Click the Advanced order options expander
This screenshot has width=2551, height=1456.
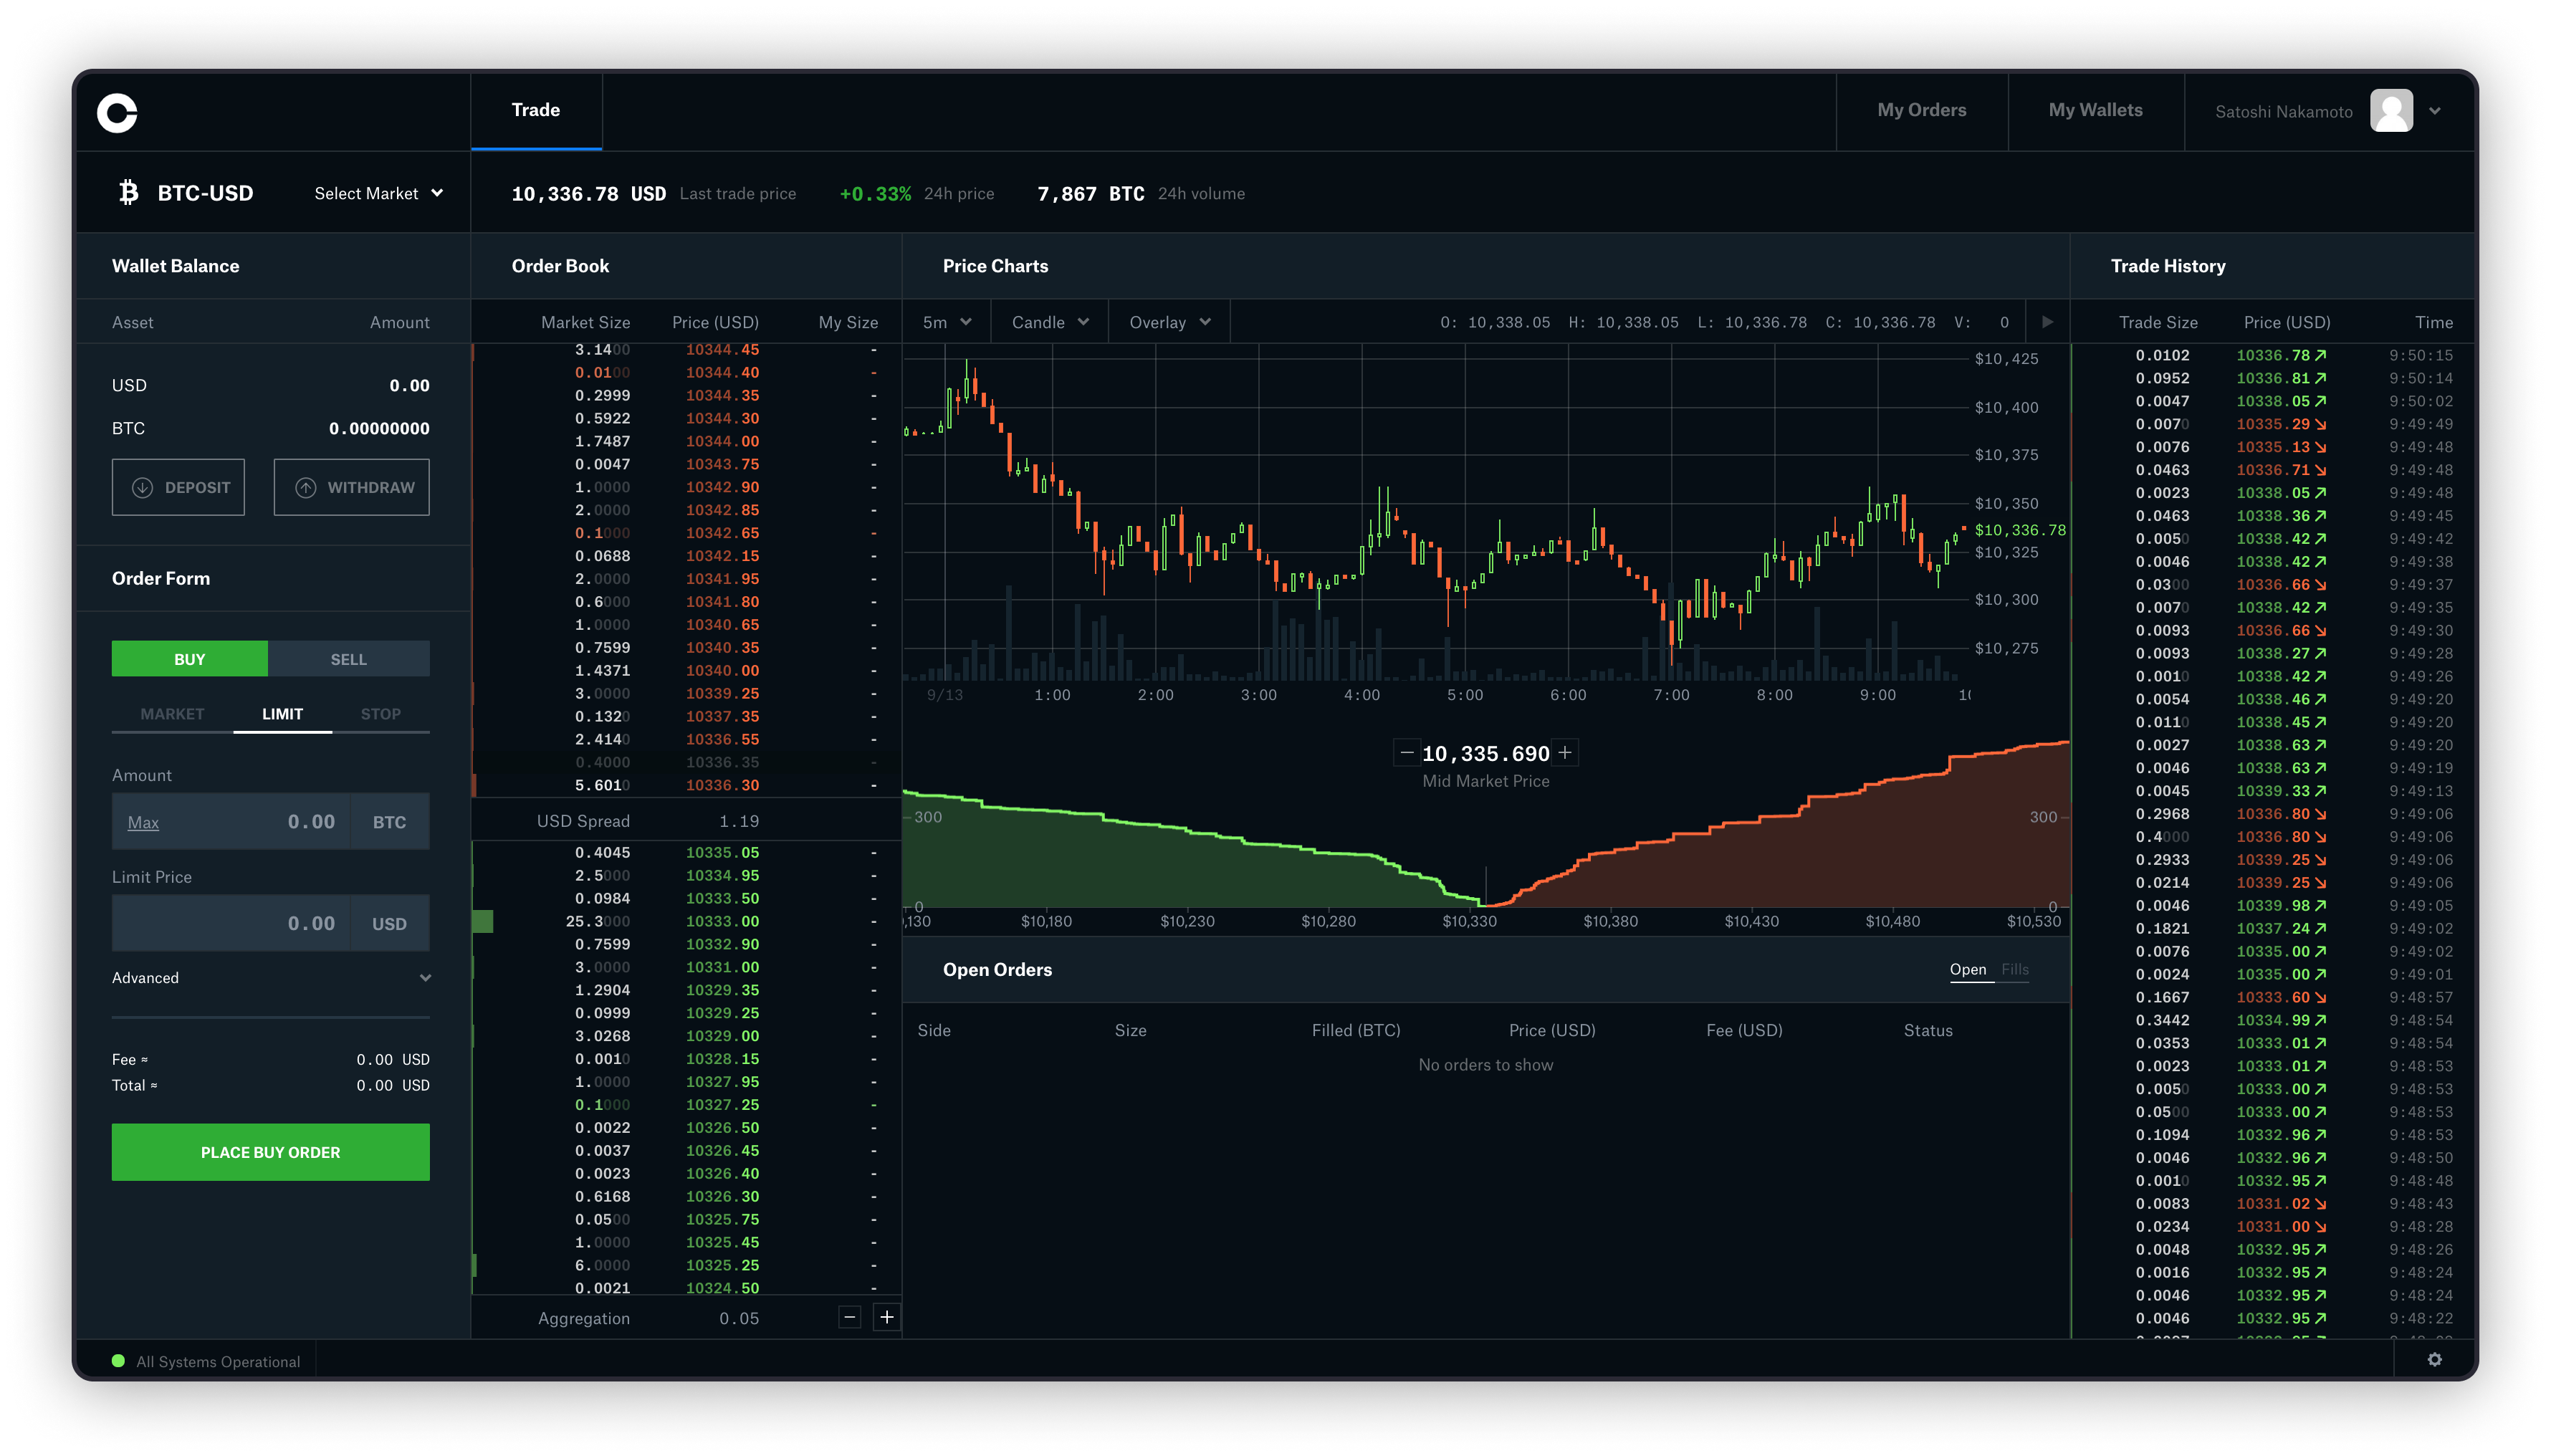(x=270, y=977)
